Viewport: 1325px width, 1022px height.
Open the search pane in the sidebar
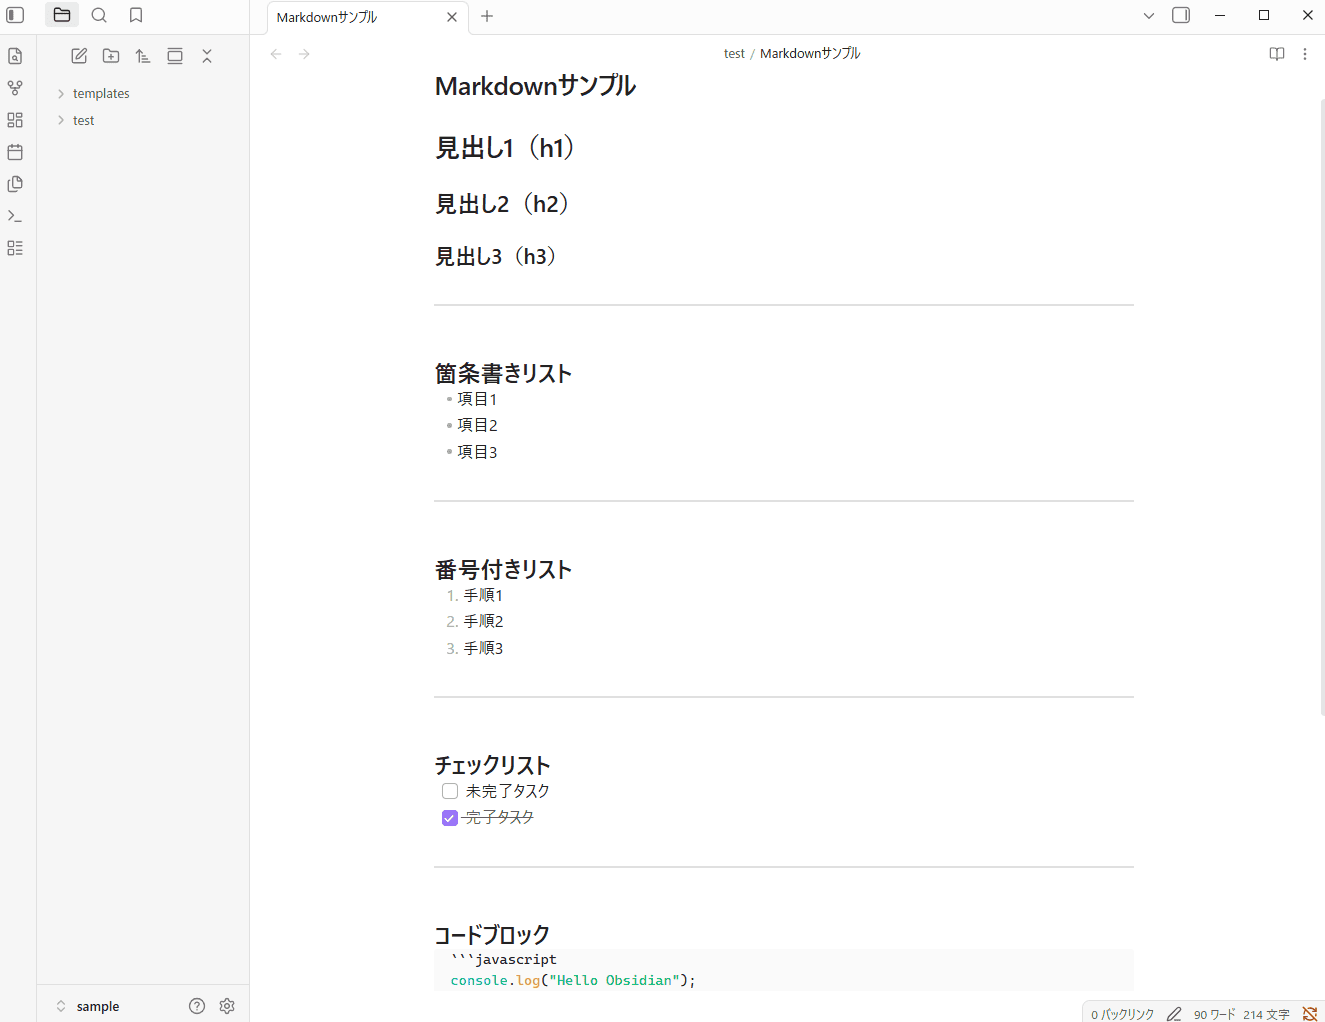pyautogui.click(x=99, y=15)
